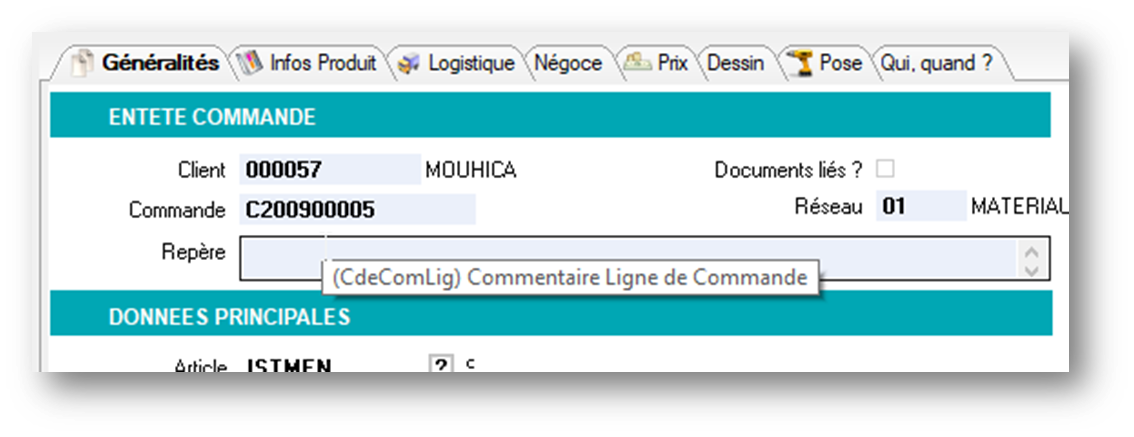This screenshot has height=437, width=1134.
Task: Click the Réseau code field 01
Action: click(x=920, y=206)
